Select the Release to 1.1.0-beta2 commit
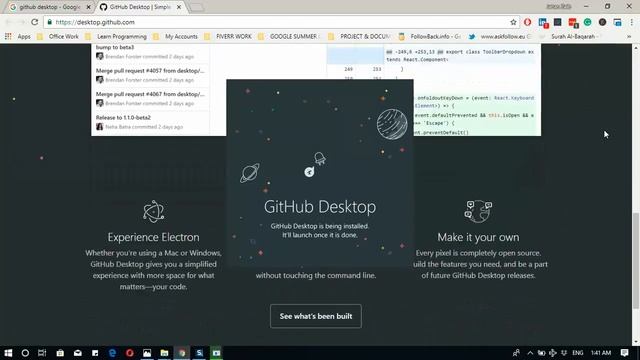The image size is (640, 360). (150, 122)
